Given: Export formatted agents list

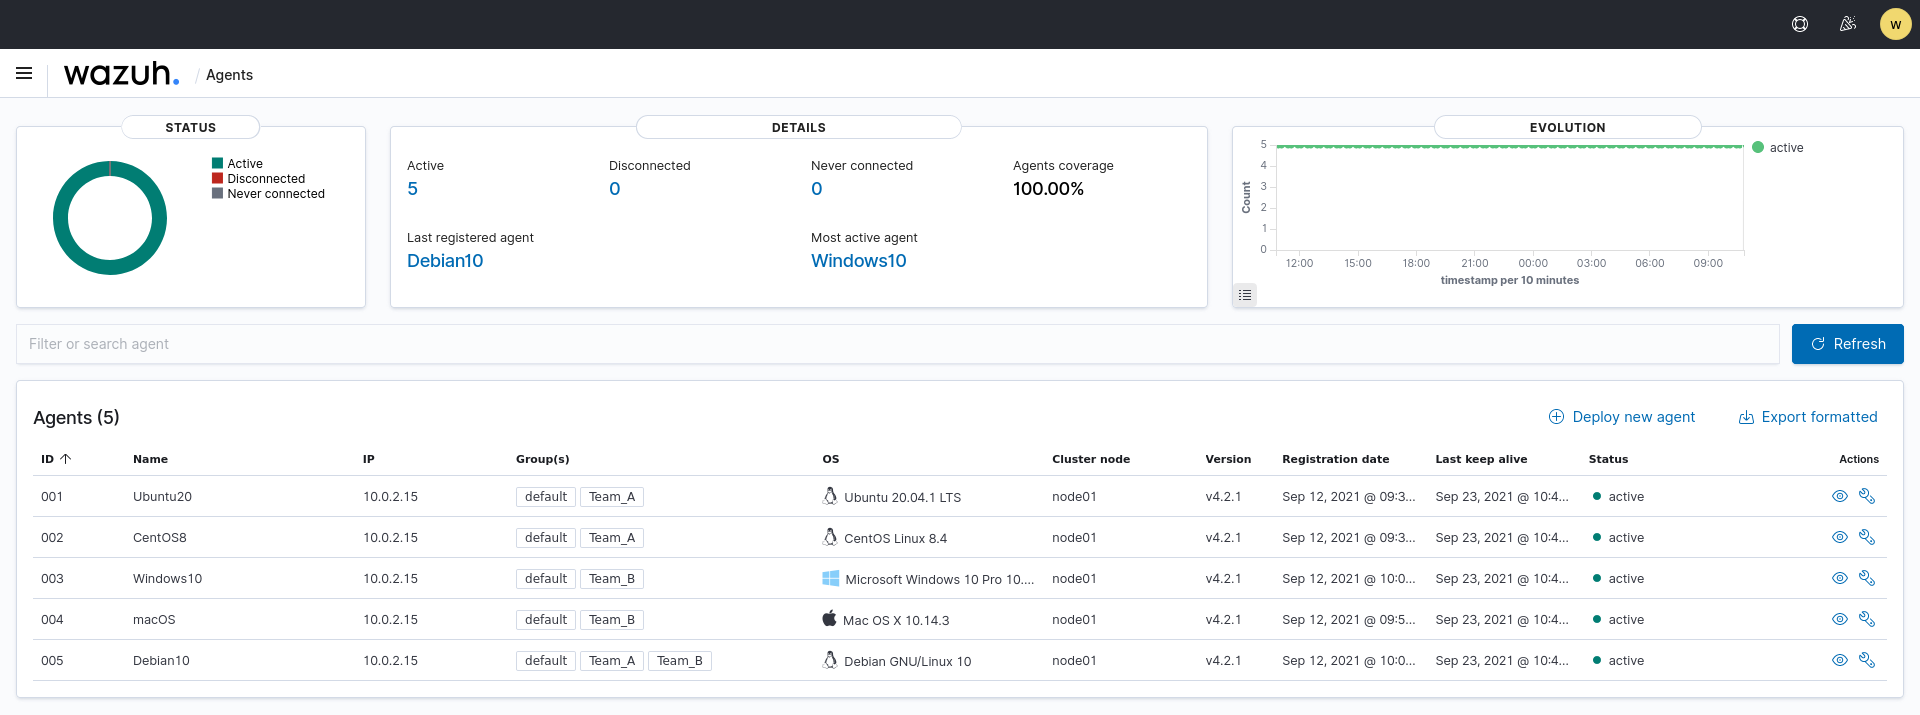Looking at the screenshot, I should [1808, 417].
